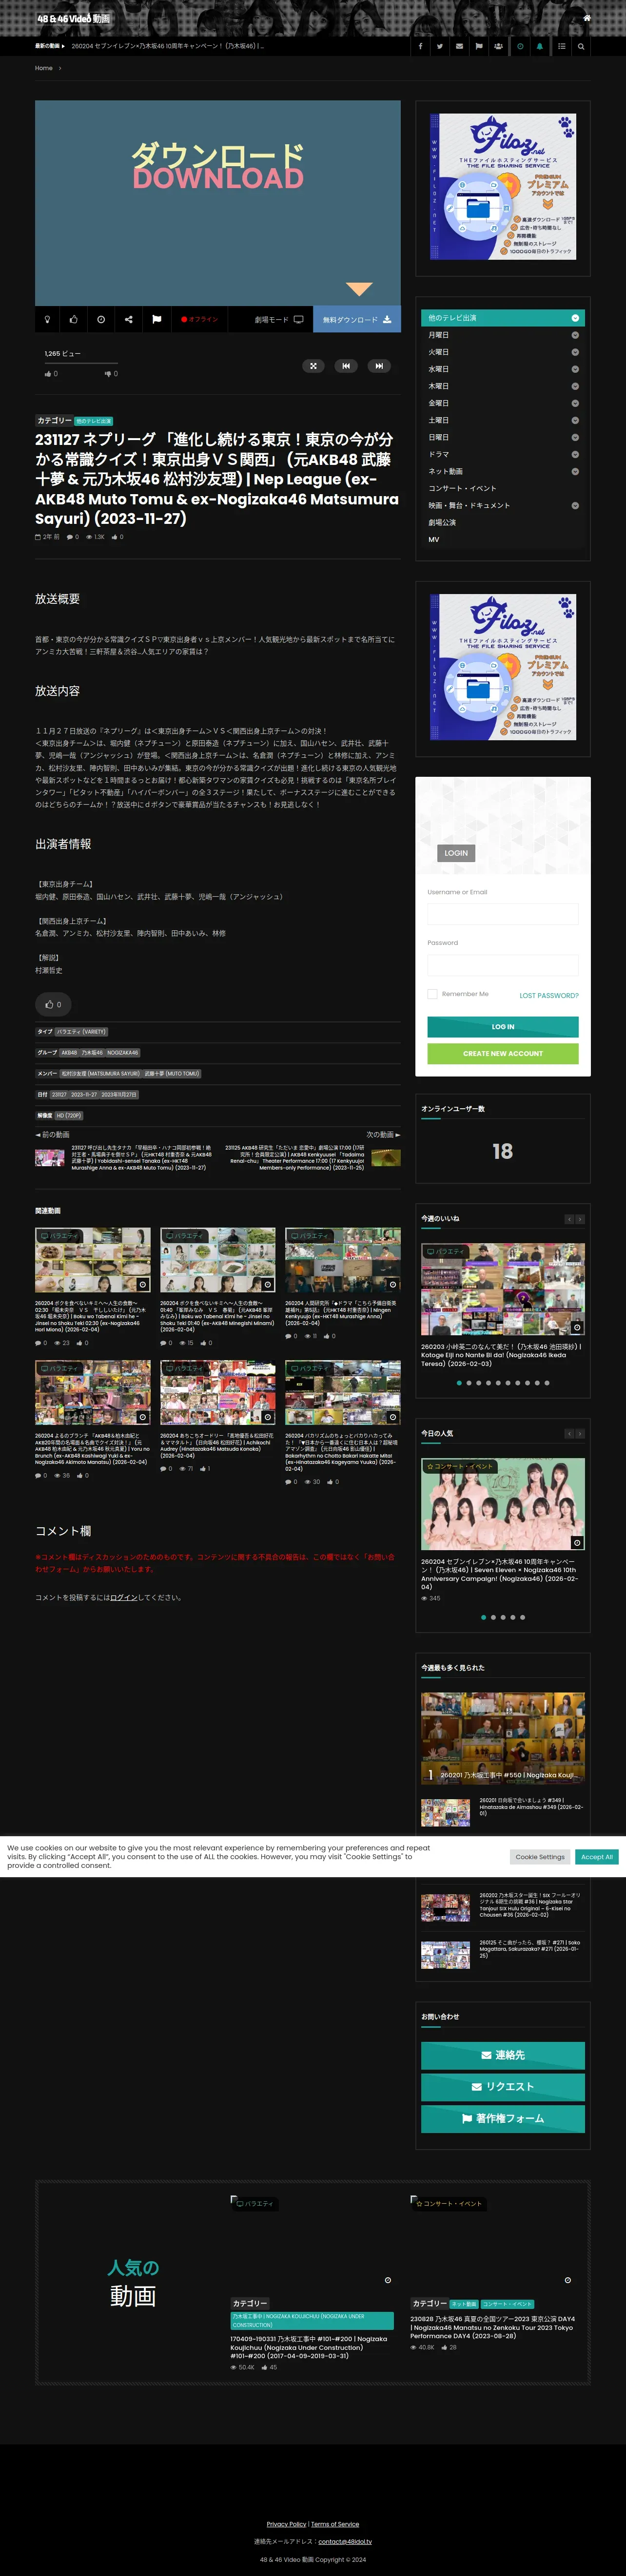The image size is (626, 2576).
Task: Go to the next video with the skip-forward button
Action: click(379, 366)
